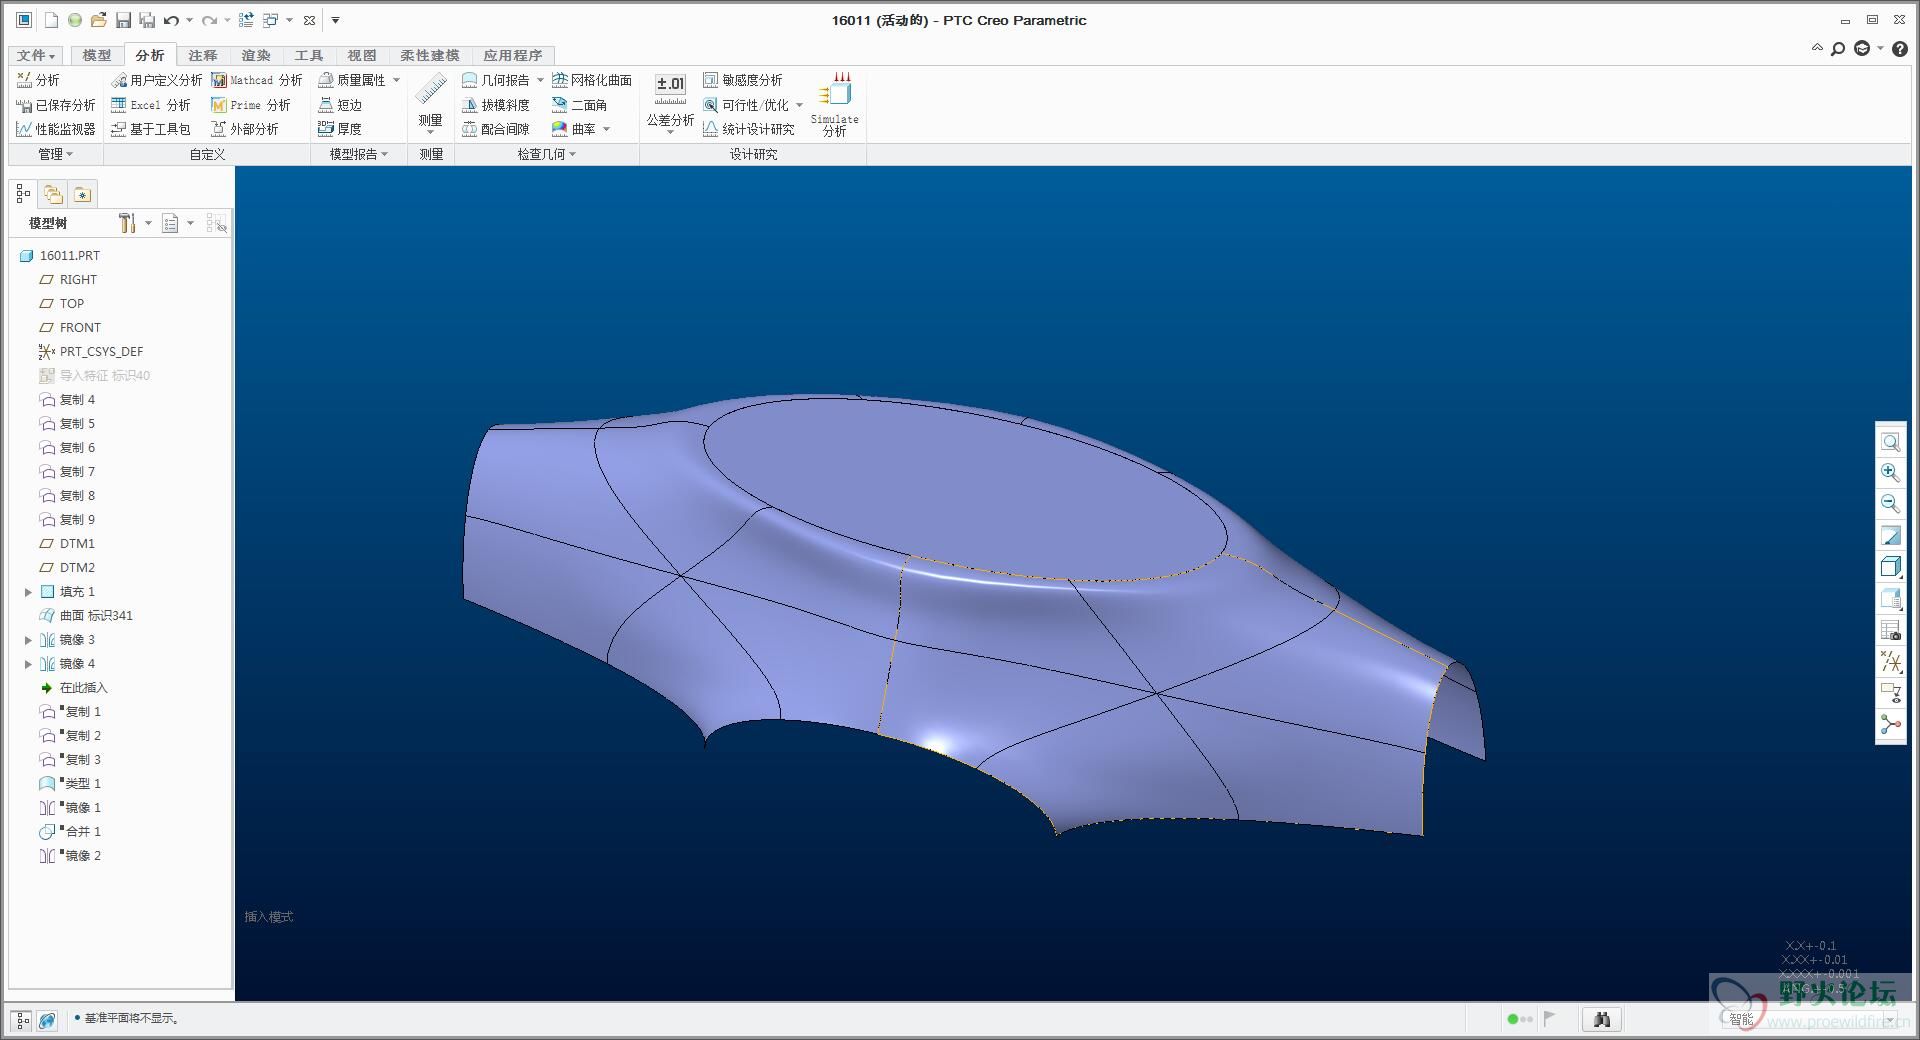The width and height of the screenshot is (1920, 1040).
Task: Open the 文件 menu
Action: (36, 55)
